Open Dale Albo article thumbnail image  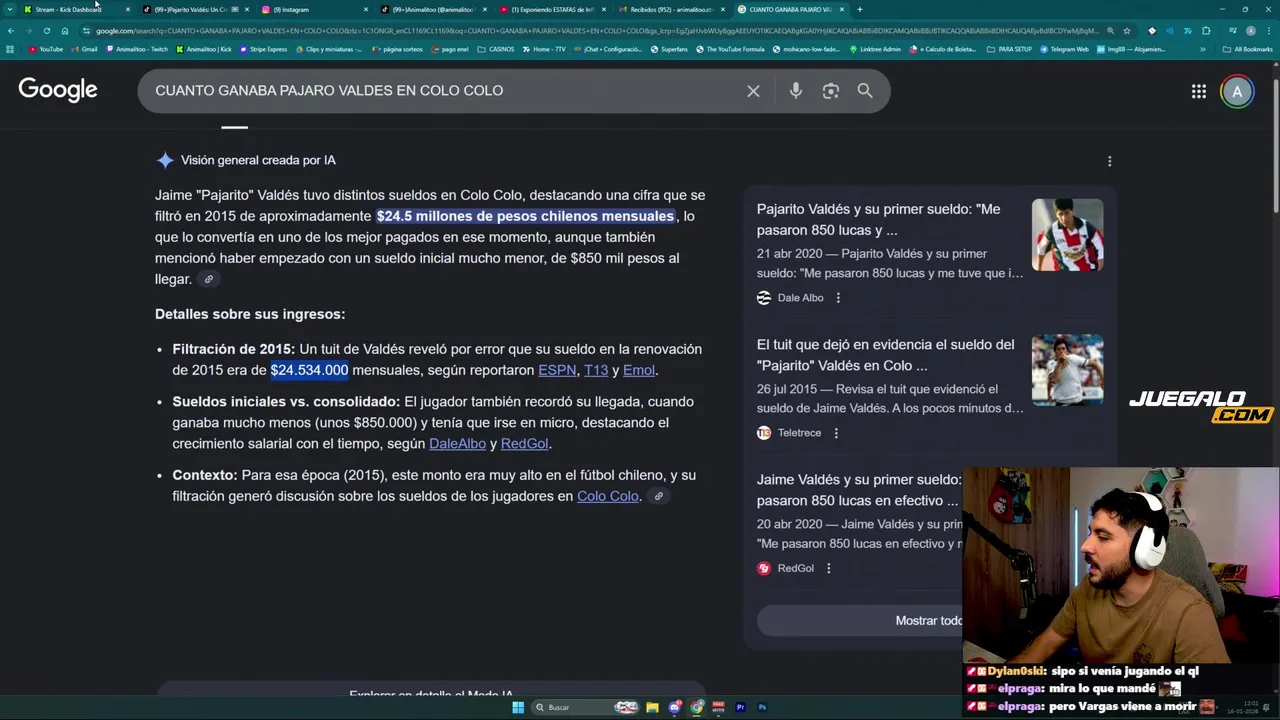click(1067, 235)
